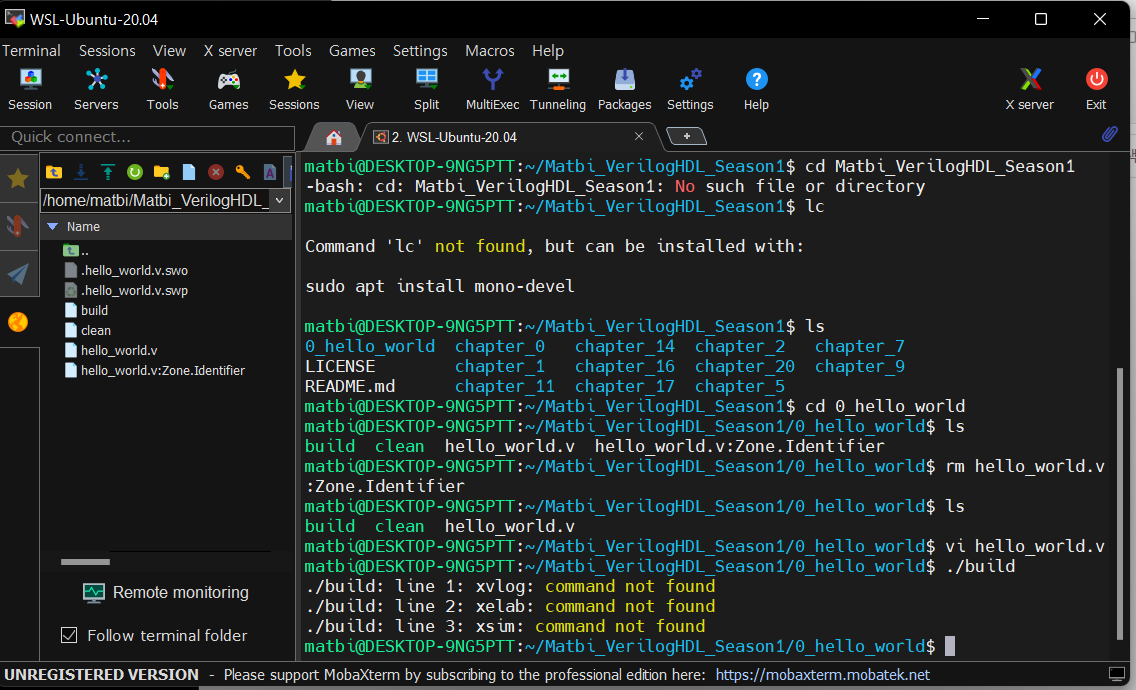Switch to the WSL-Ubuntu-20.04 tab
Screen dimensions: 1136x690
453,137
